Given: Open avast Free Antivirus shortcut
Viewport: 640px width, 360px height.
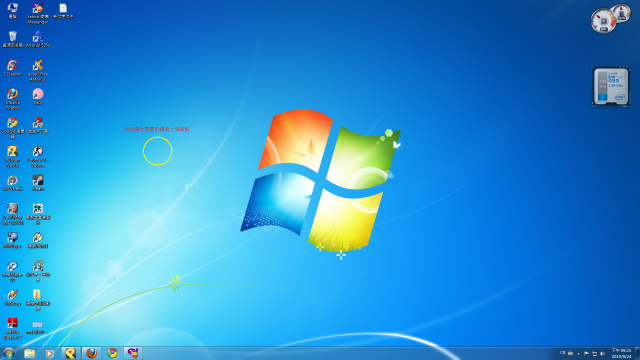Looking at the screenshot, I should click(x=38, y=70).
